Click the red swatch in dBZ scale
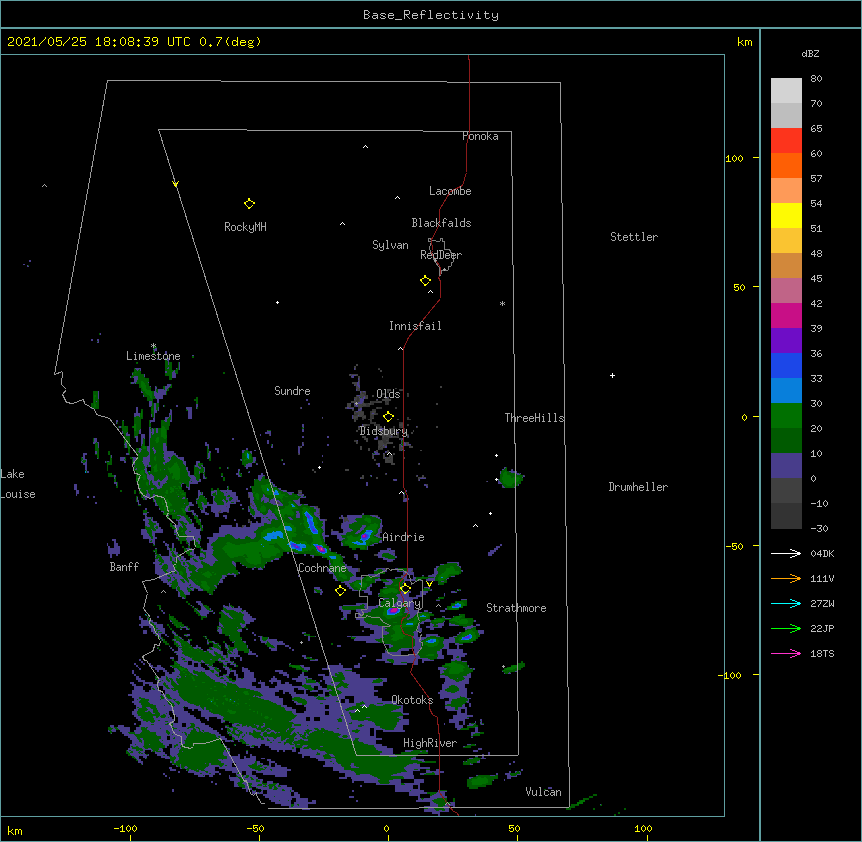 coord(786,141)
